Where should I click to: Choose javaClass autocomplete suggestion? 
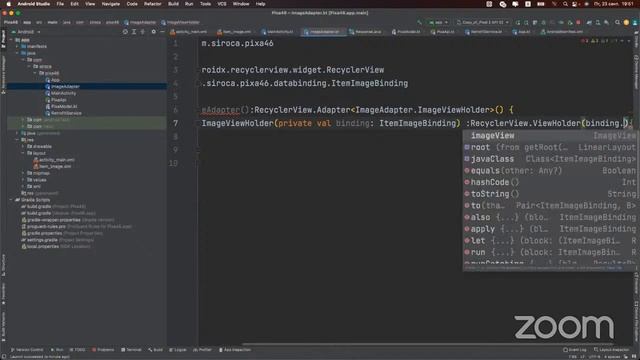549,159
